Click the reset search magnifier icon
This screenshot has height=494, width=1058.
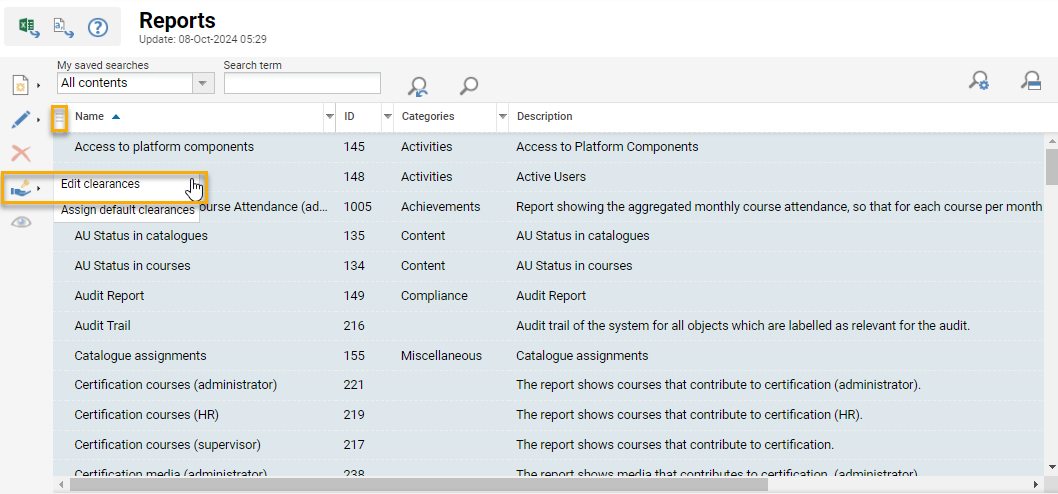pyautogui.click(x=418, y=86)
